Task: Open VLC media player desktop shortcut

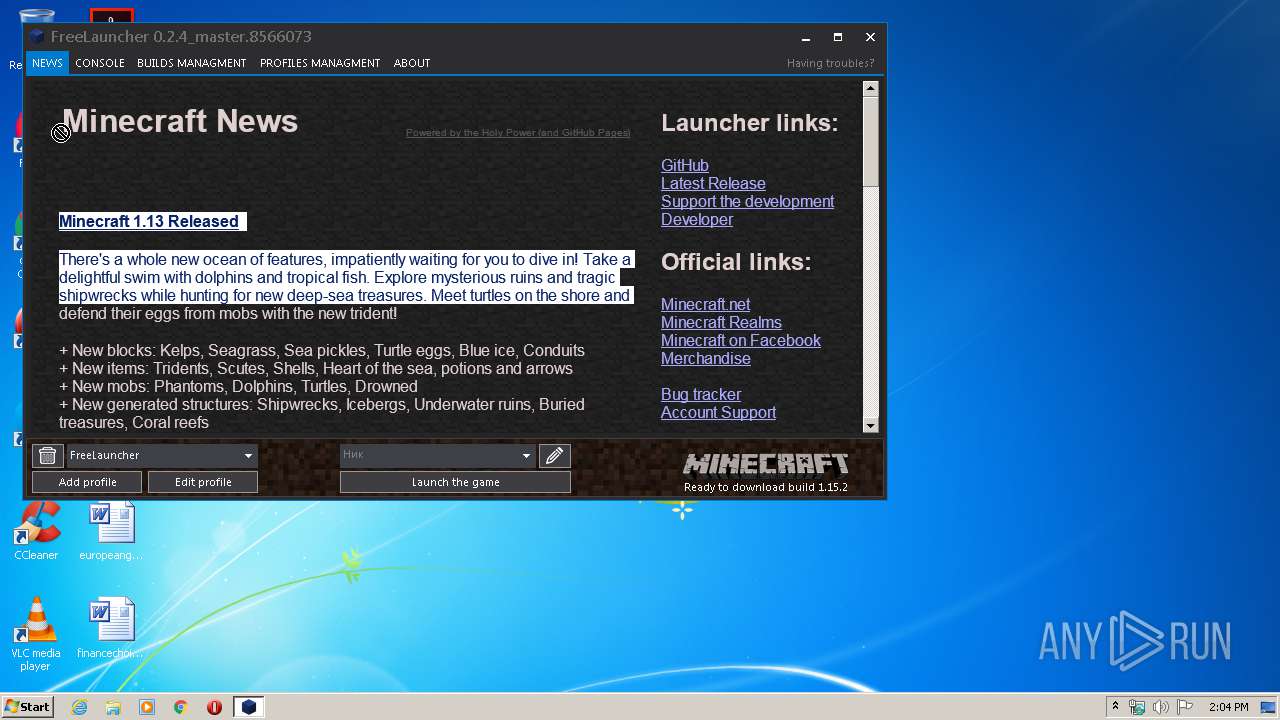Action: click(x=36, y=635)
